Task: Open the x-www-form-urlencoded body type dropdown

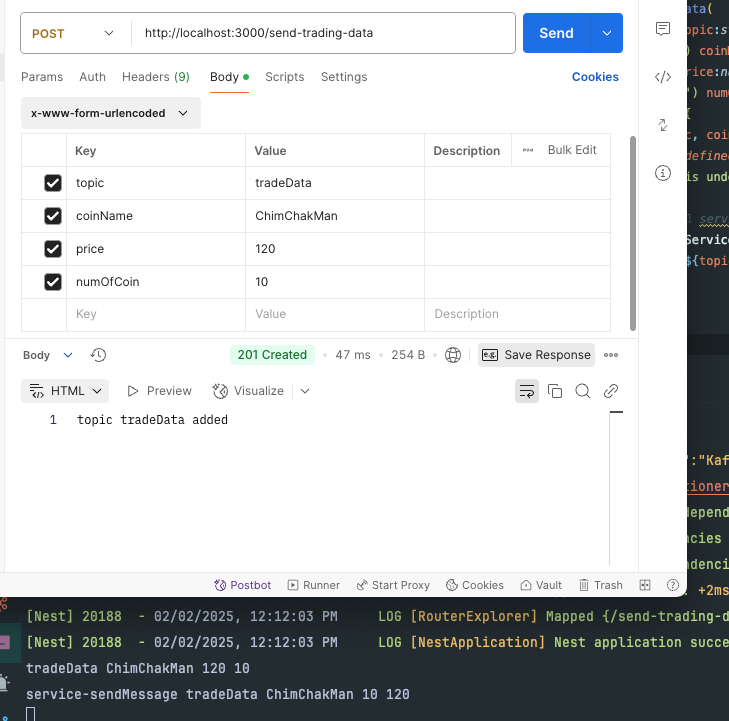Action: (111, 113)
